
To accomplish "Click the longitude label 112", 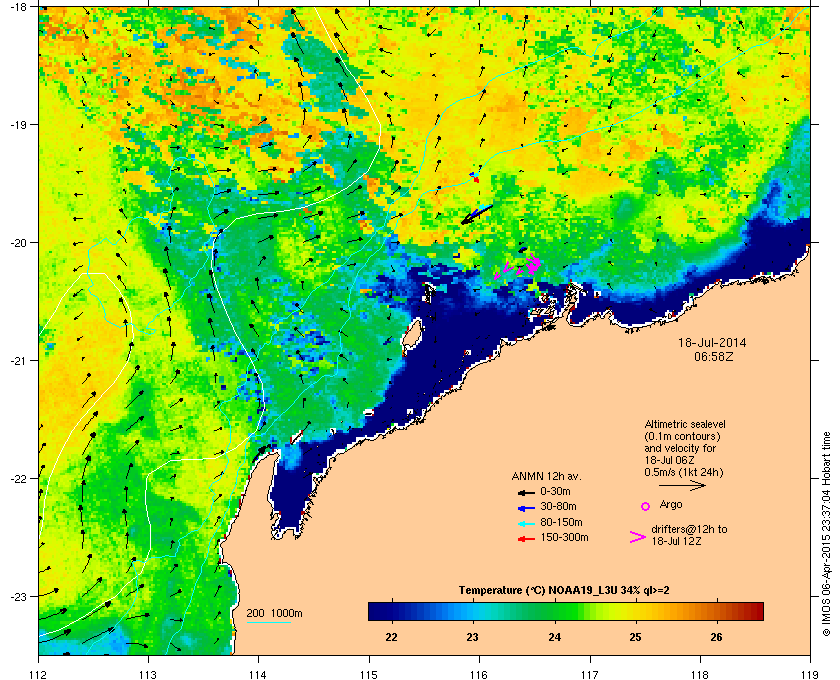I will click(39, 674).
